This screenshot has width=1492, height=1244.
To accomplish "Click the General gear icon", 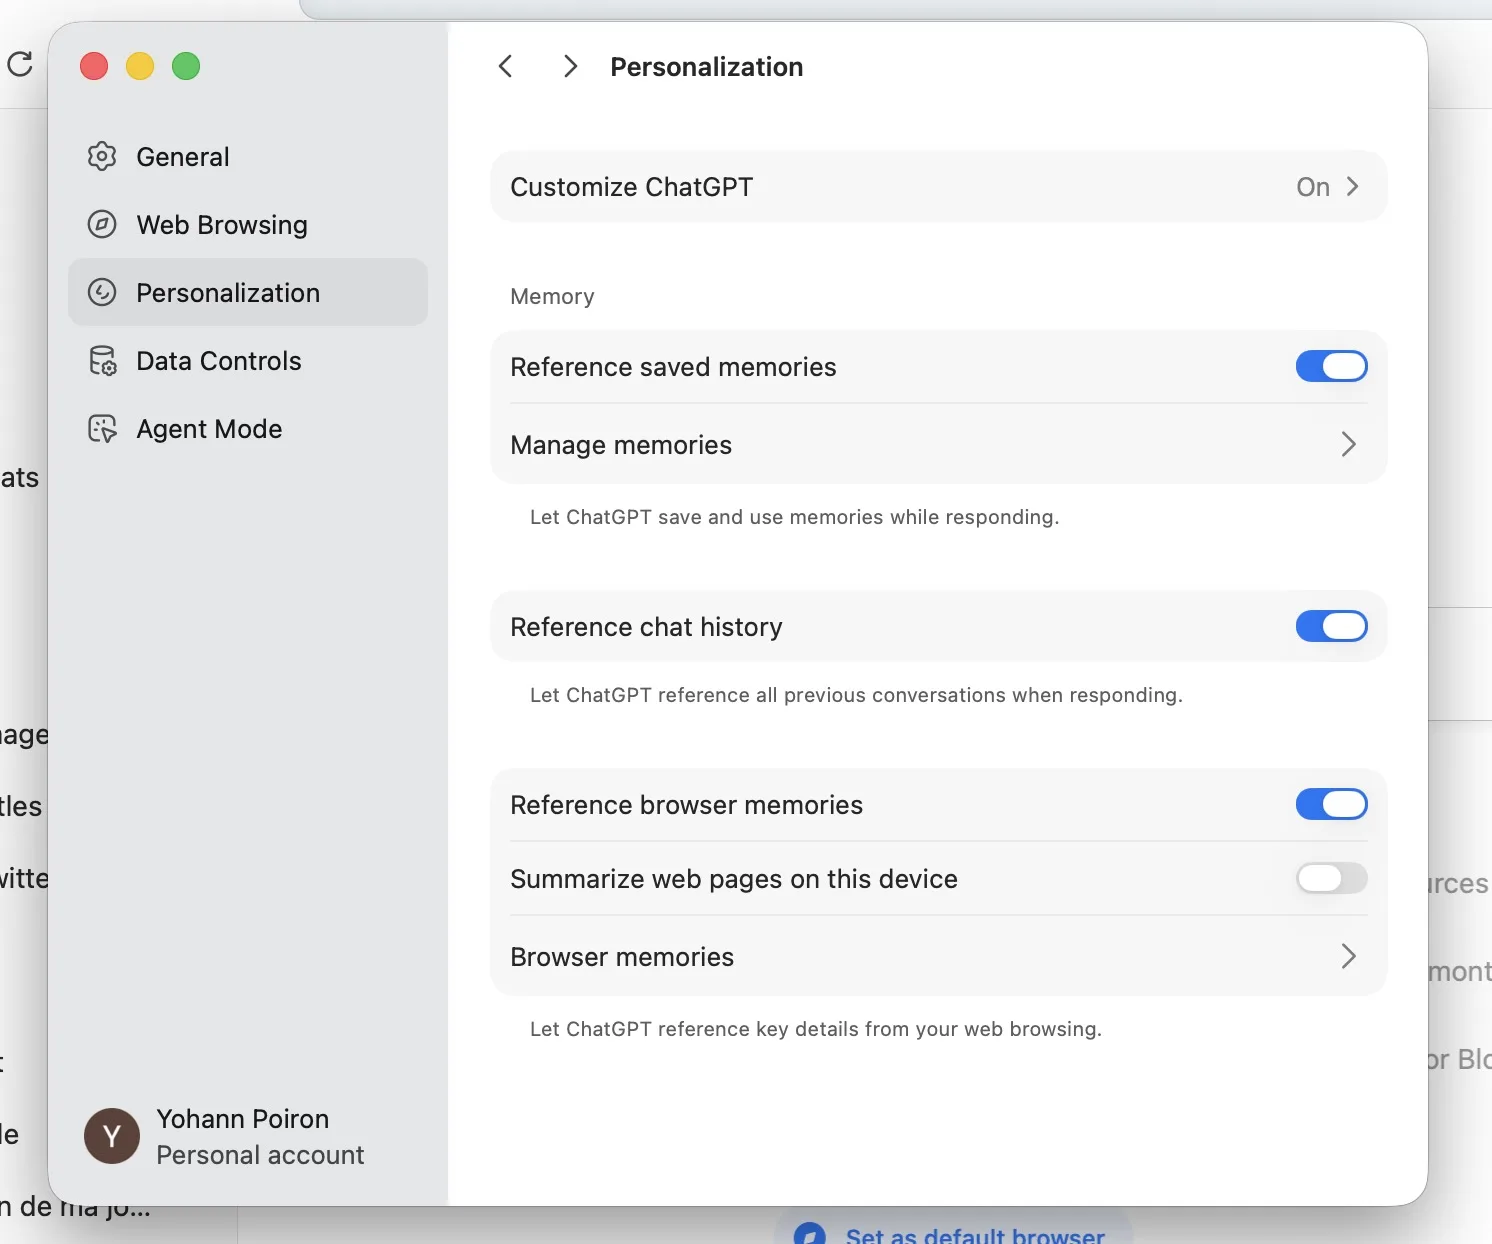I will coord(102,157).
